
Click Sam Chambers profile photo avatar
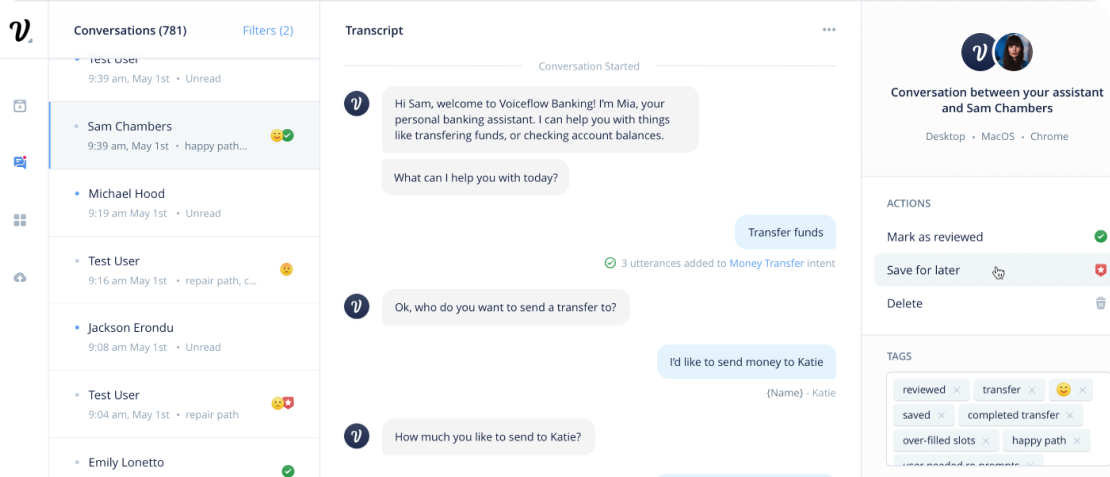click(1014, 52)
